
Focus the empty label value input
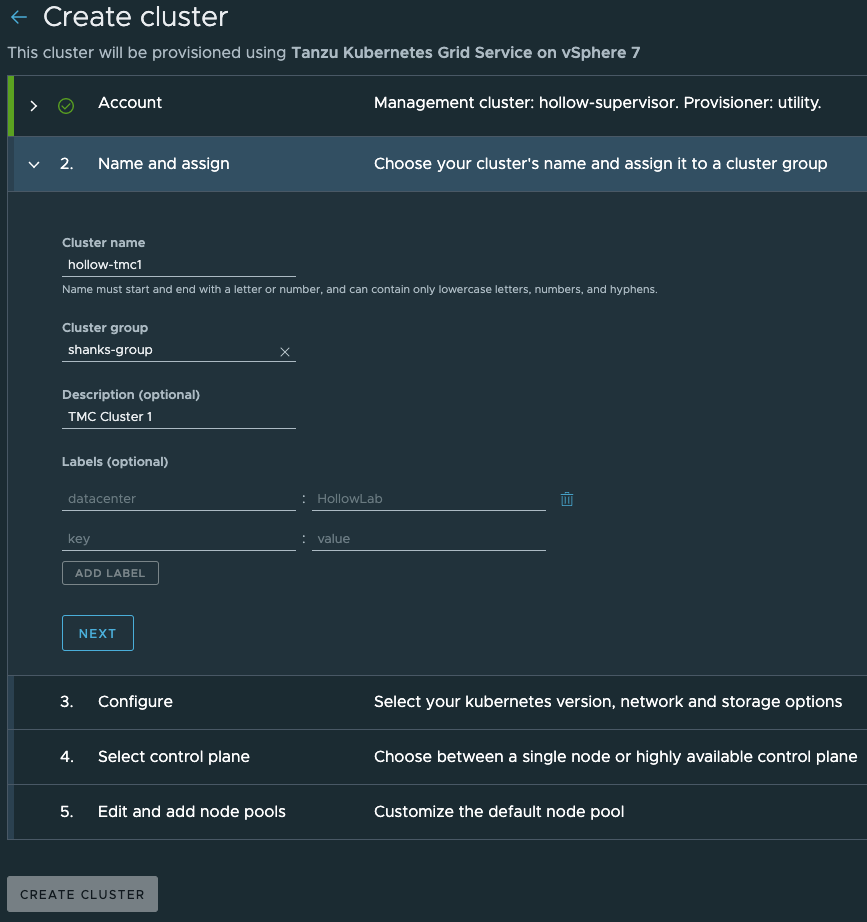coord(428,539)
